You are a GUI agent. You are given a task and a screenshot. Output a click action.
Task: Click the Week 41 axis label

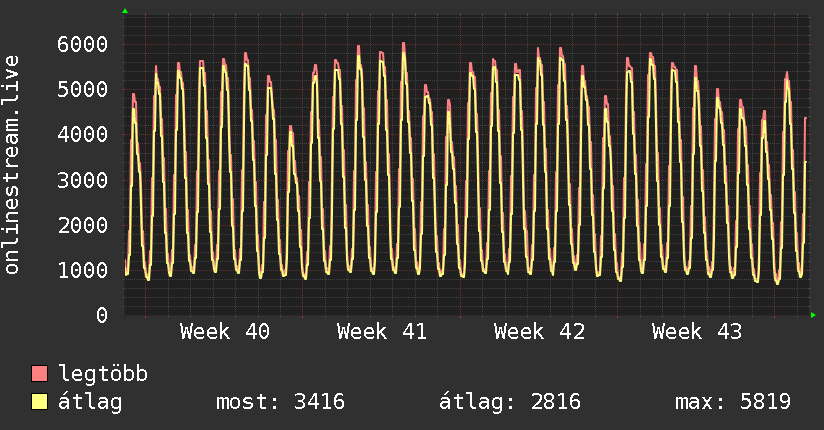pyautogui.click(x=382, y=332)
